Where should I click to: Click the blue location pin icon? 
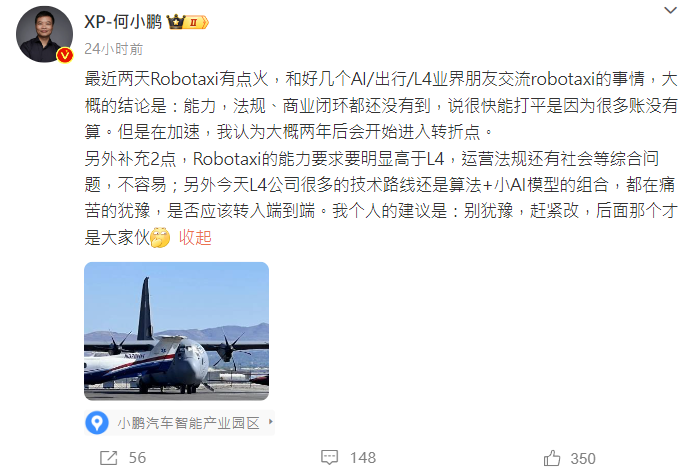coord(97,423)
